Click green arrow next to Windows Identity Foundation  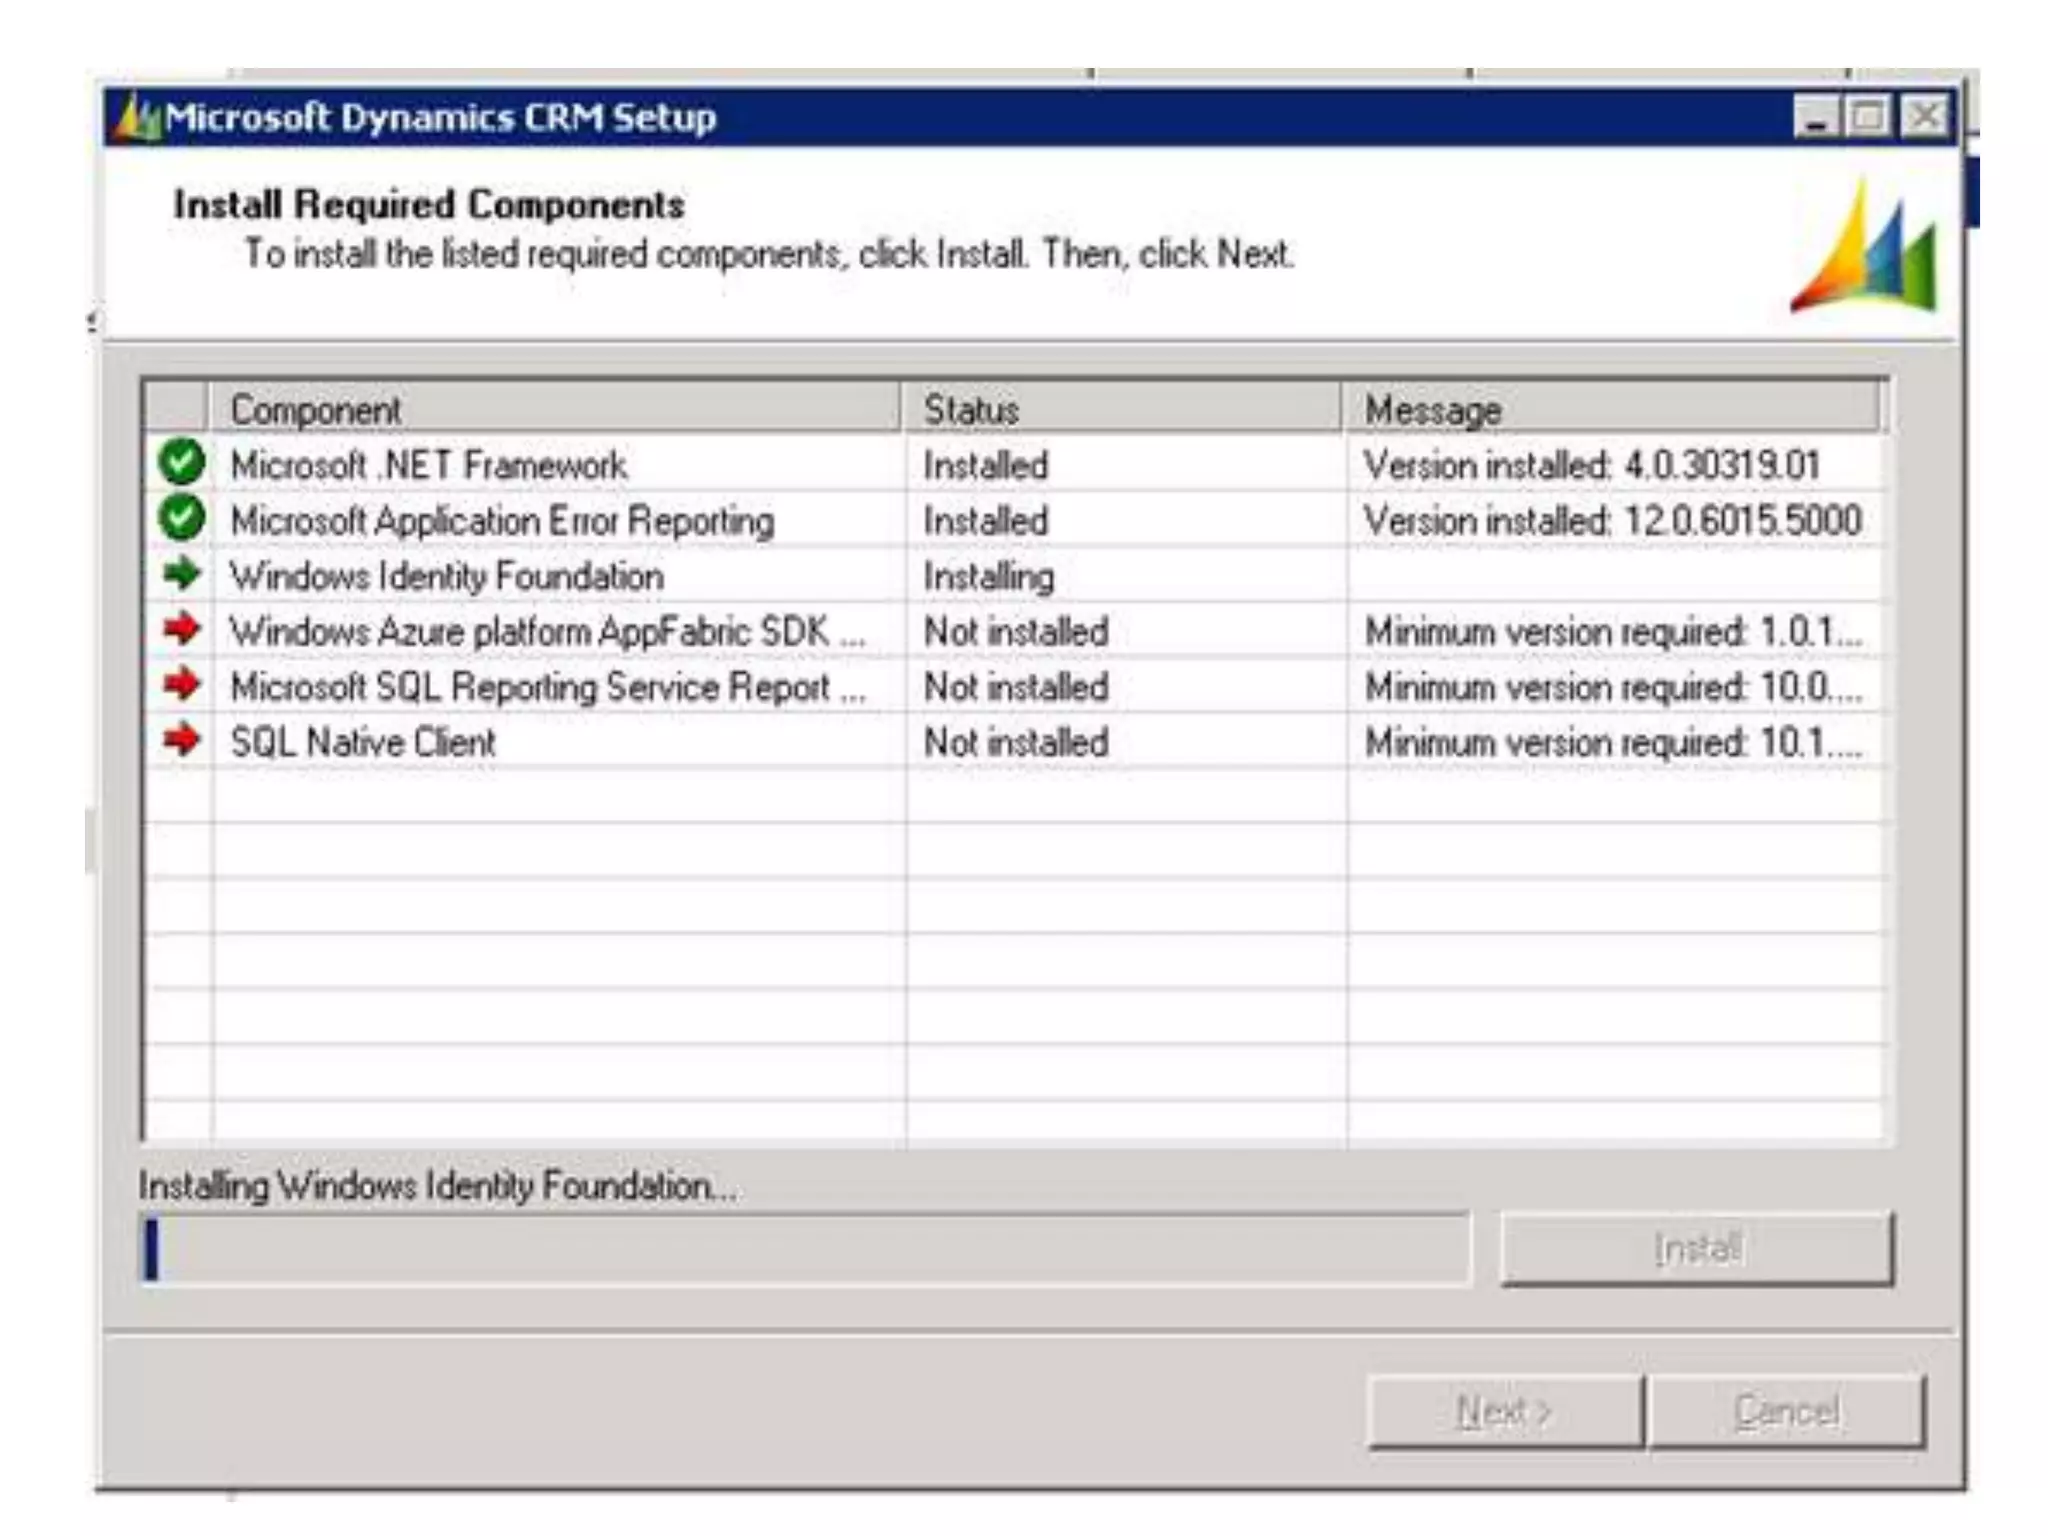click(x=181, y=574)
